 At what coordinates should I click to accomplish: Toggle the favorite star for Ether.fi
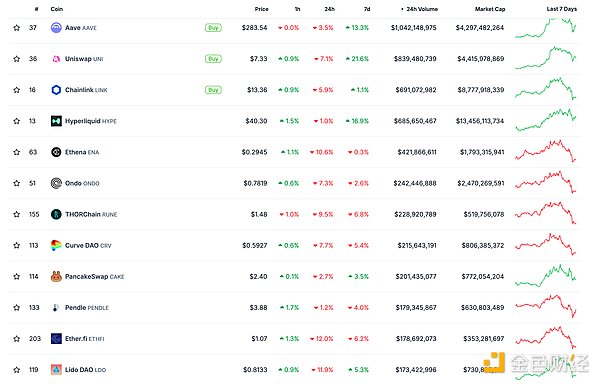(x=16, y=338)
